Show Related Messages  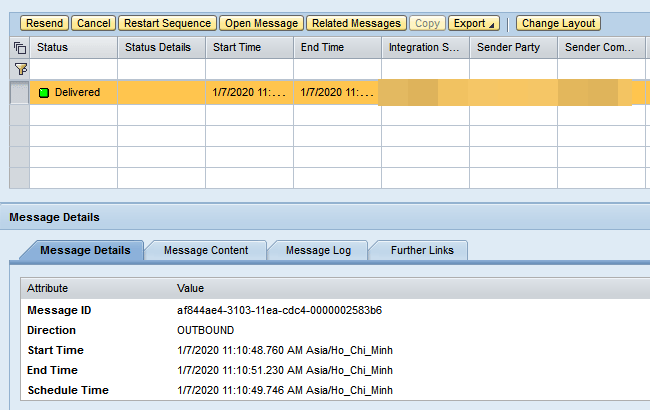355,23
